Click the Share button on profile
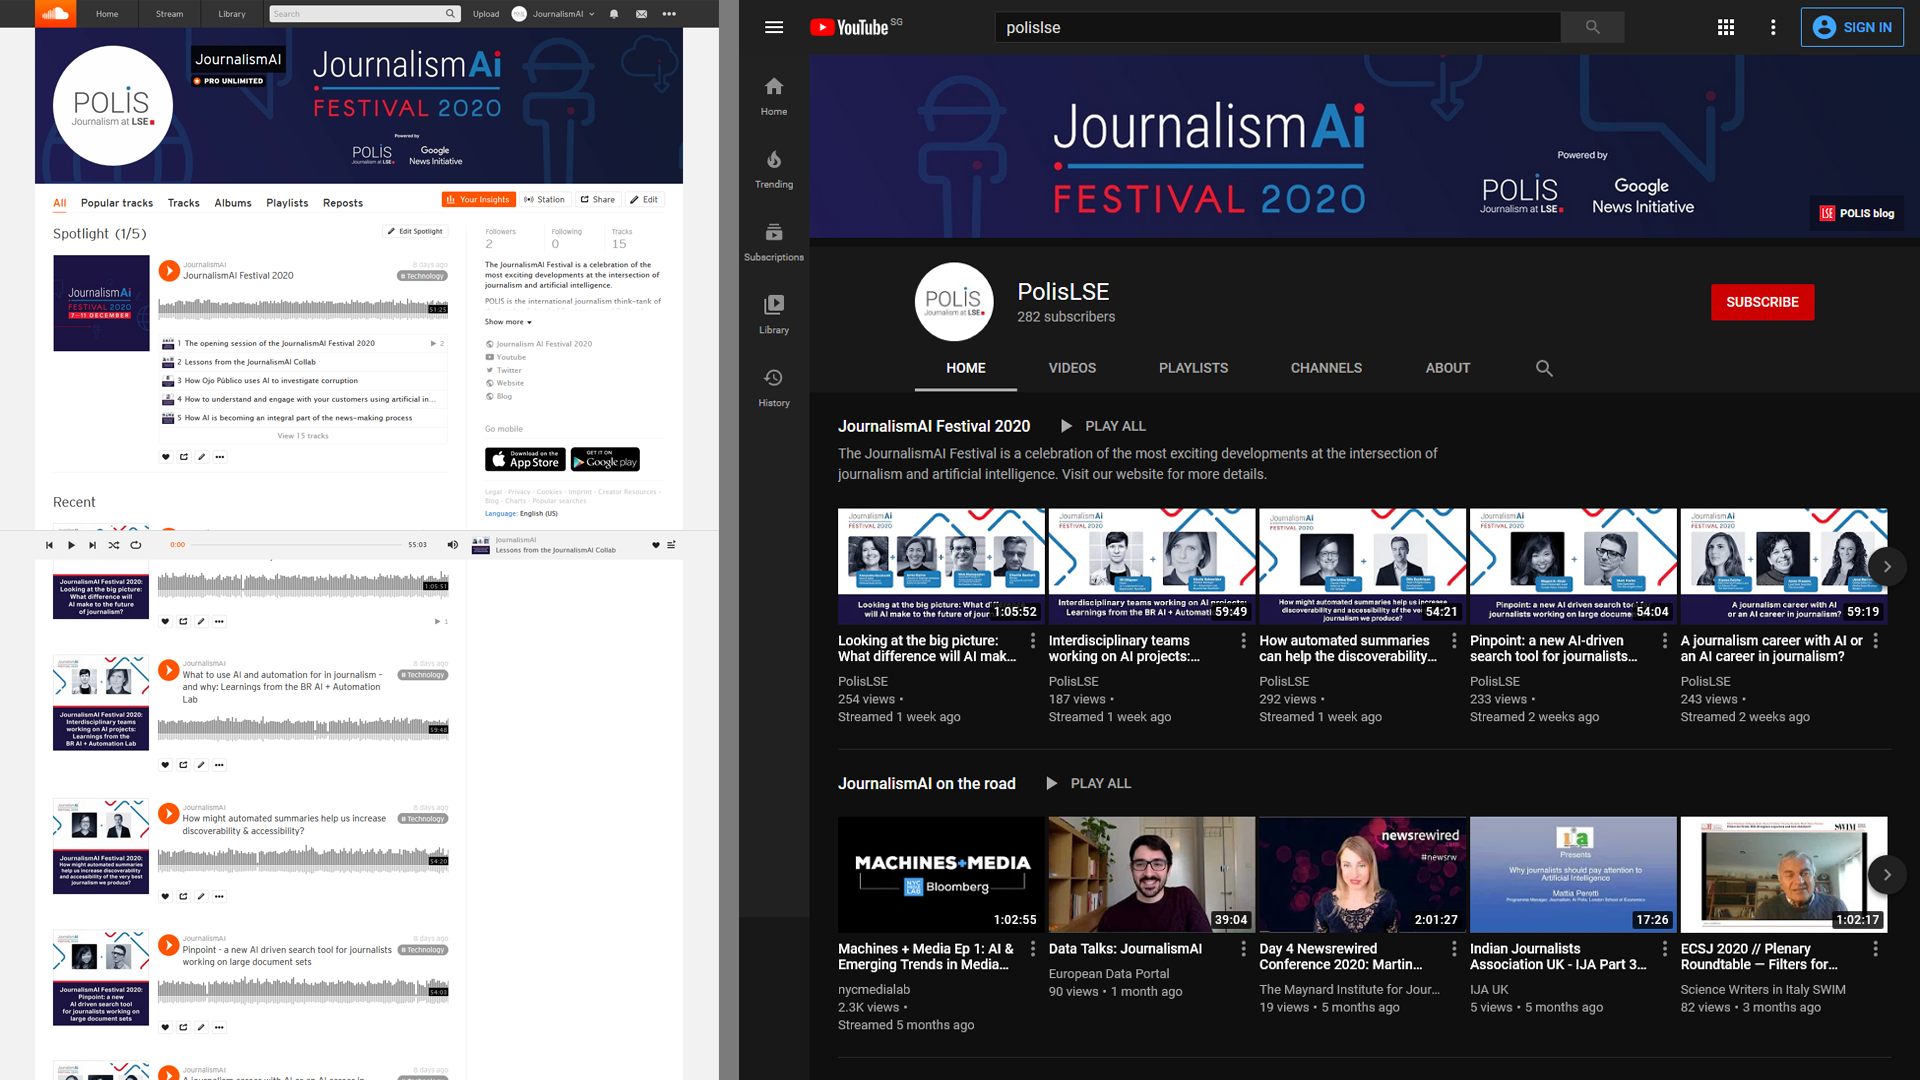Screen dimensions: 1920x1080 pyautogui.click(x=598, y=200)
